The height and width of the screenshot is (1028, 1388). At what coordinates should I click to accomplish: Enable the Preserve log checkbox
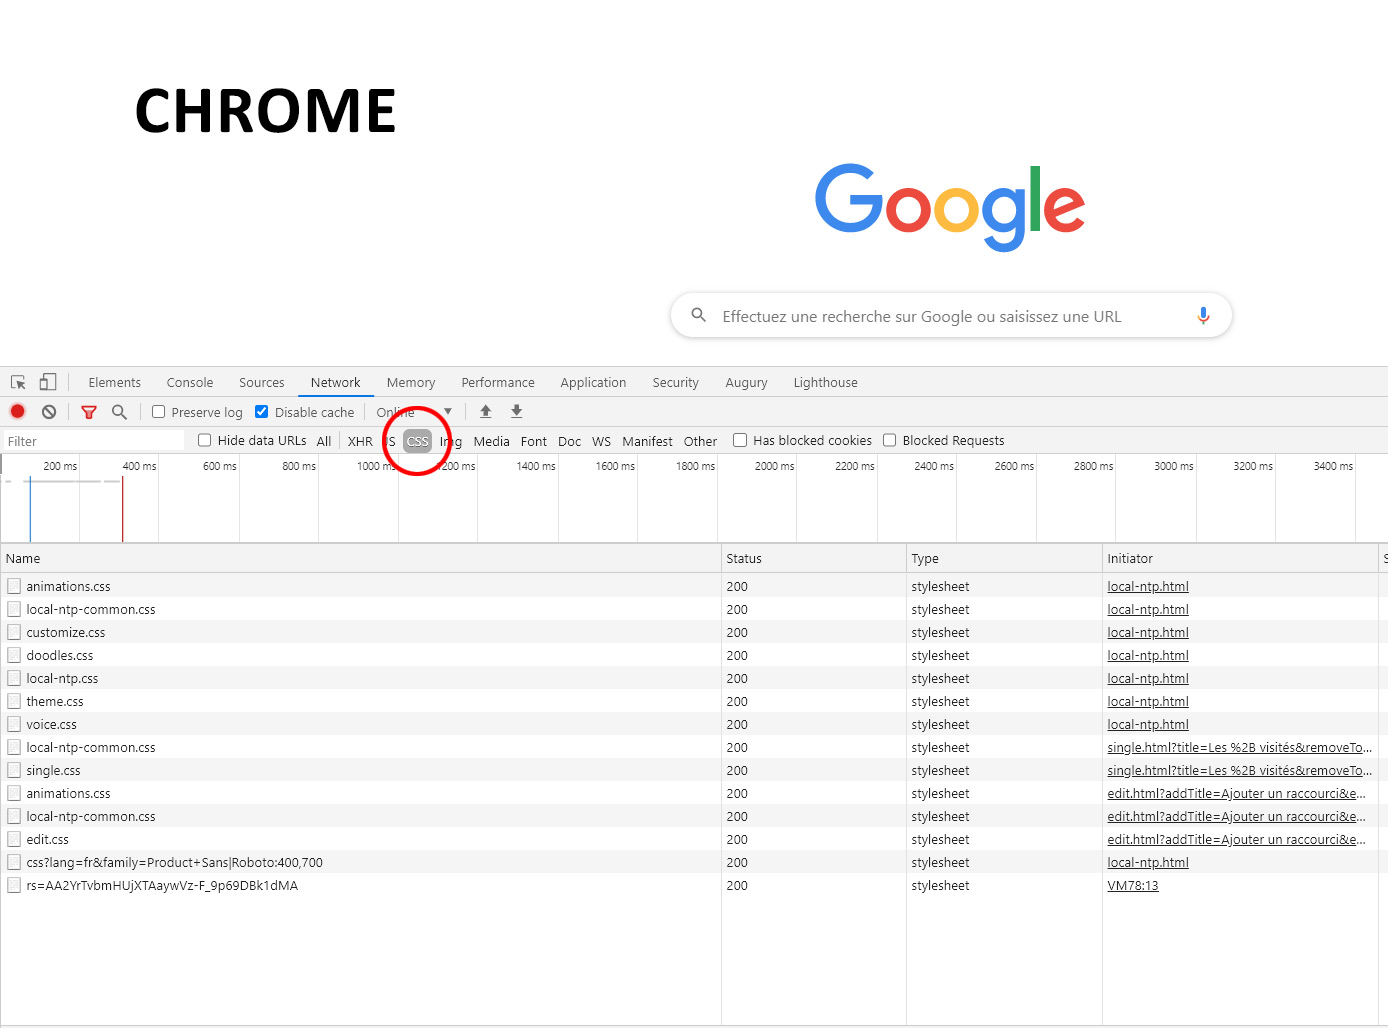point(158,411)
